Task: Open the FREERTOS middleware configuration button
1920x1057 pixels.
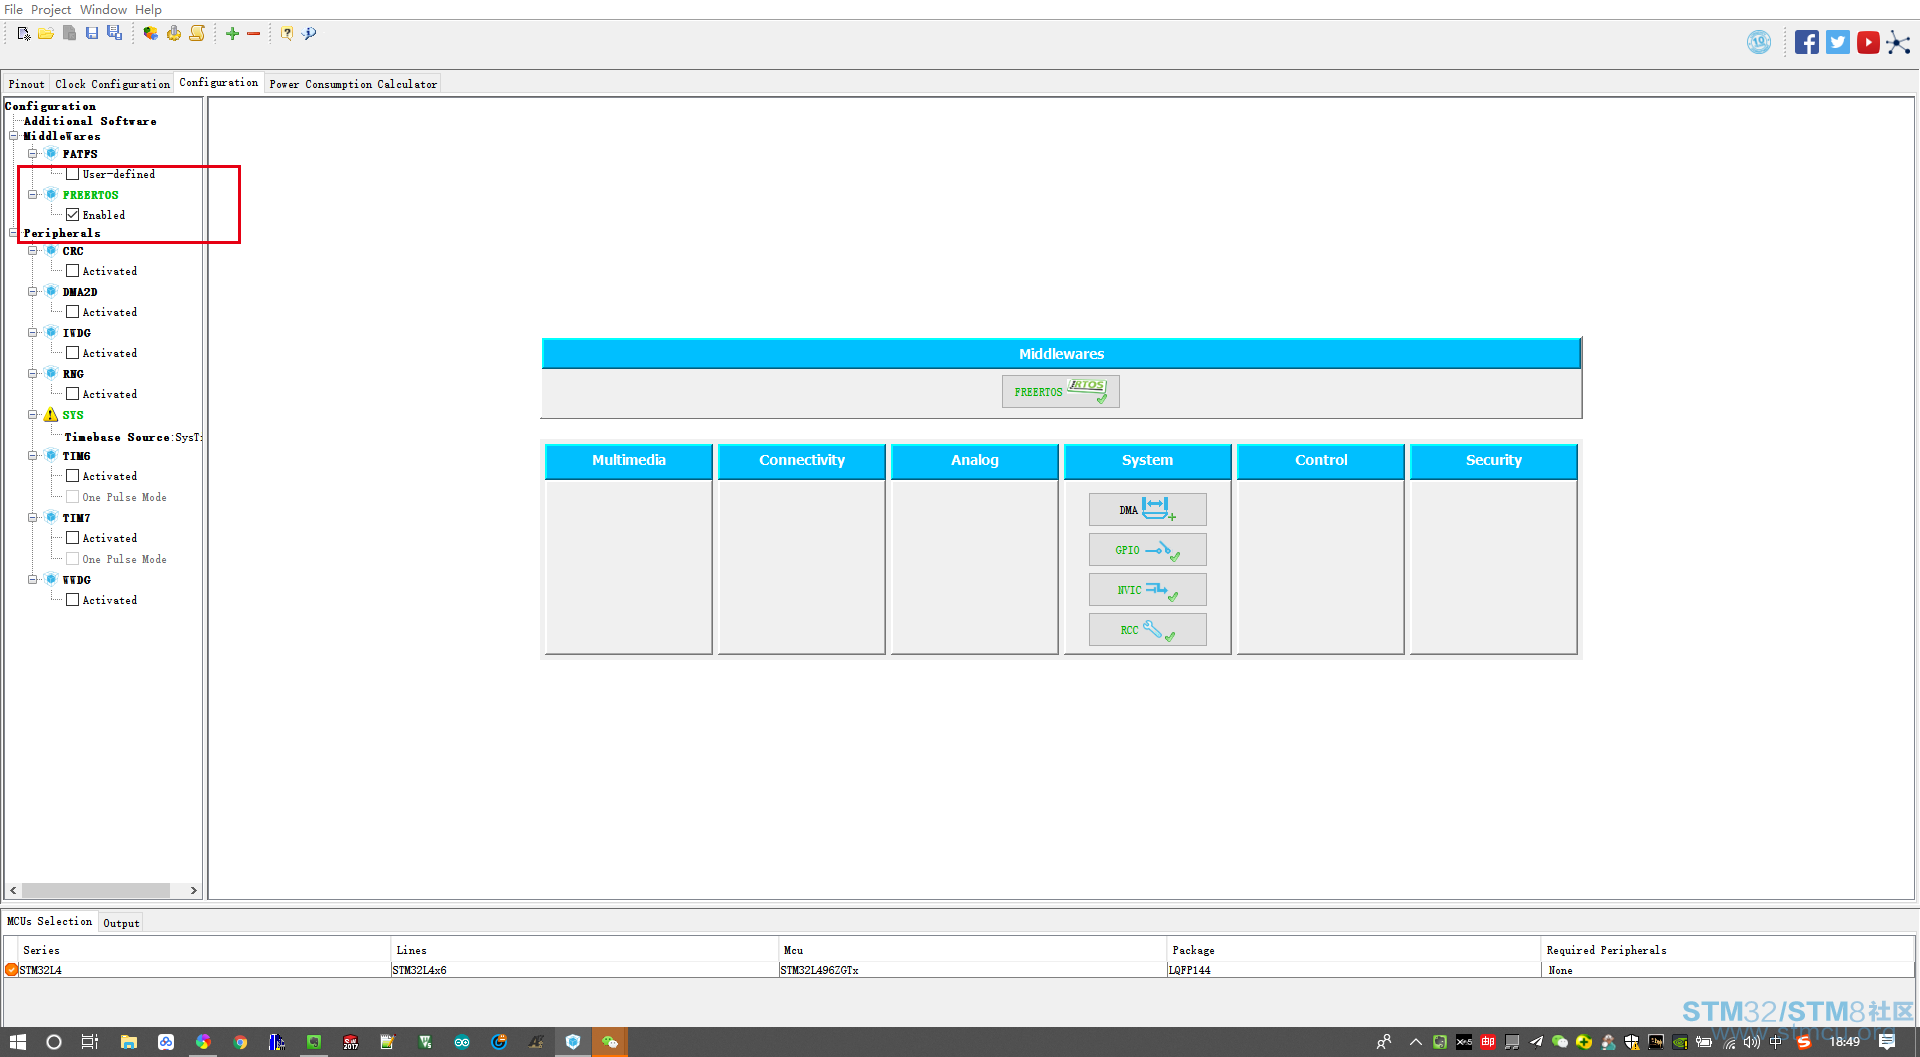Action: 1060,391
